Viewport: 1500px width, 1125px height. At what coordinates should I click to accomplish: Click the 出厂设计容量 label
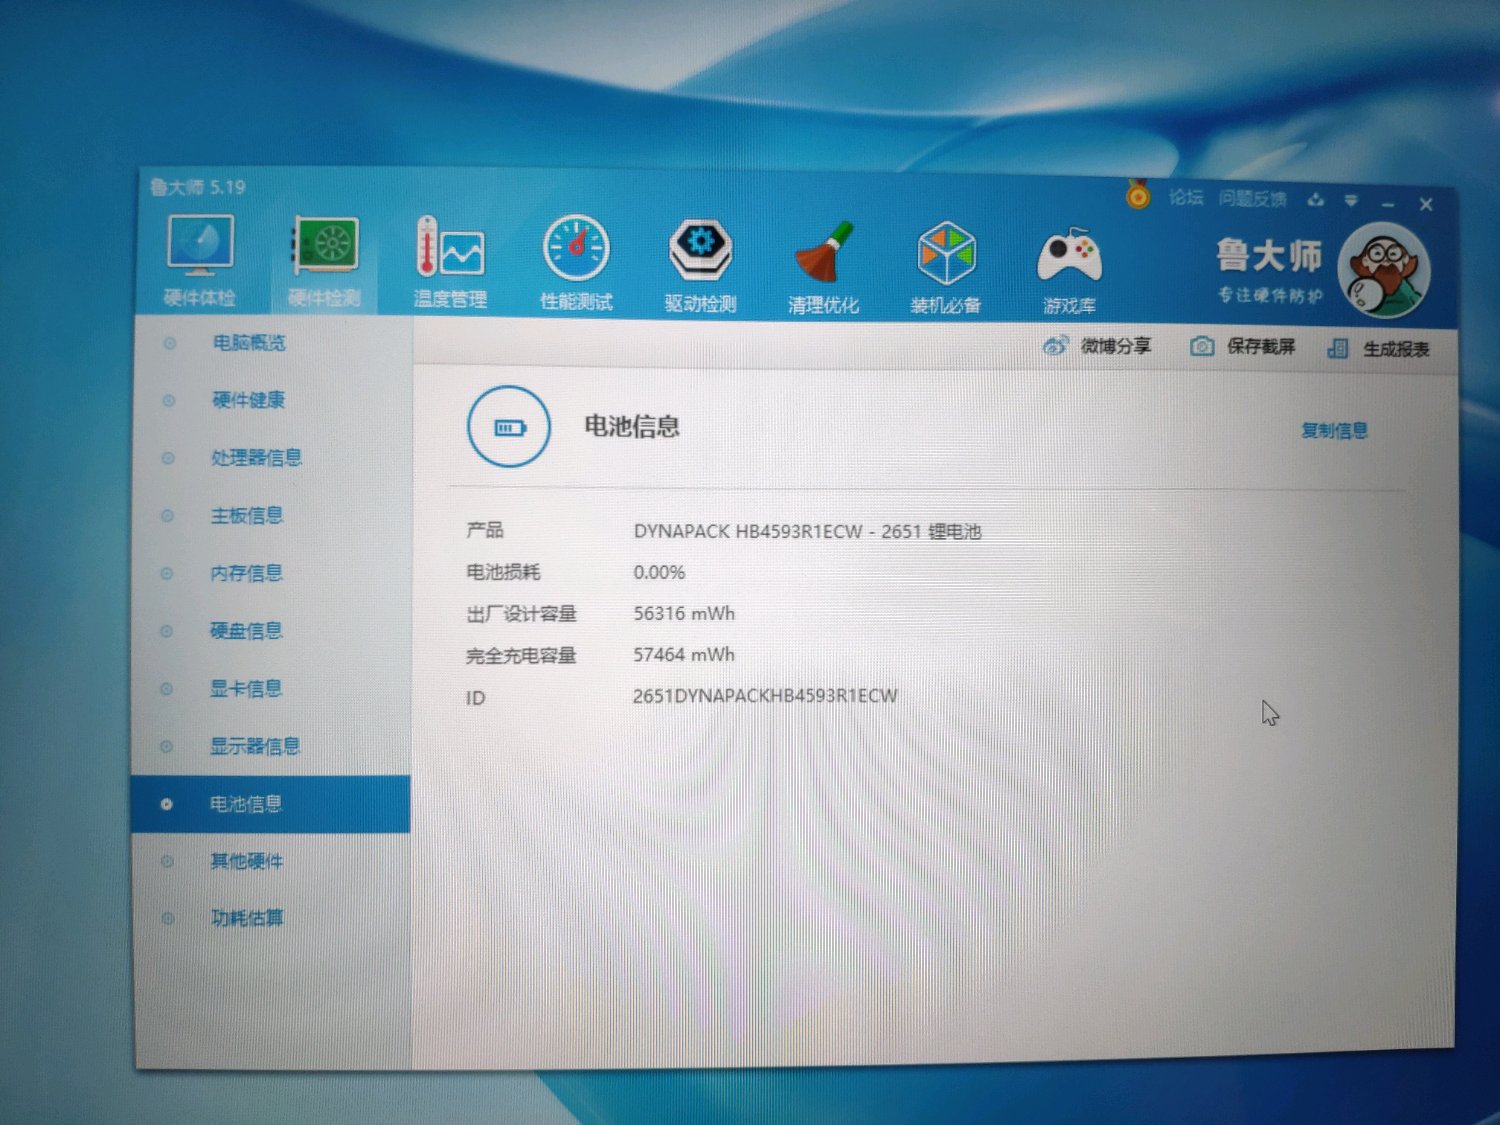tap(521, 614)
